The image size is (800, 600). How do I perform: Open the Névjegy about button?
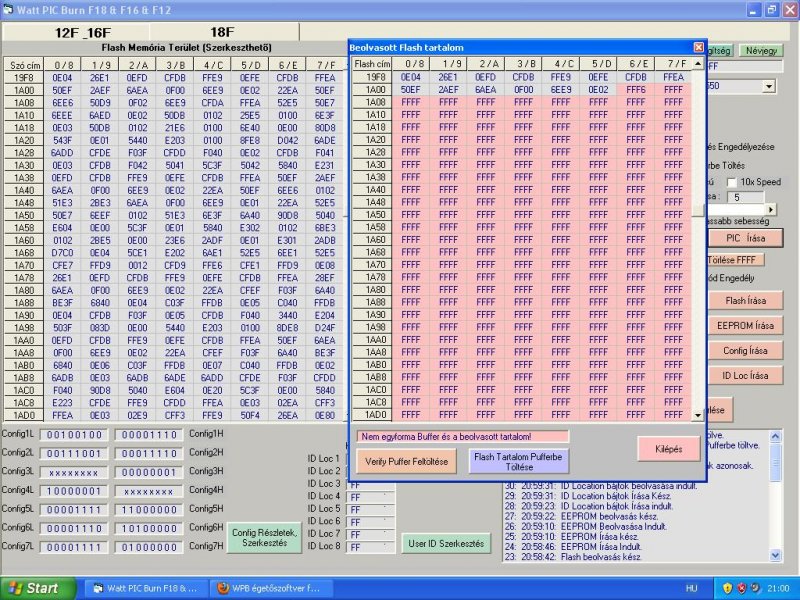(x=761, y=51)
